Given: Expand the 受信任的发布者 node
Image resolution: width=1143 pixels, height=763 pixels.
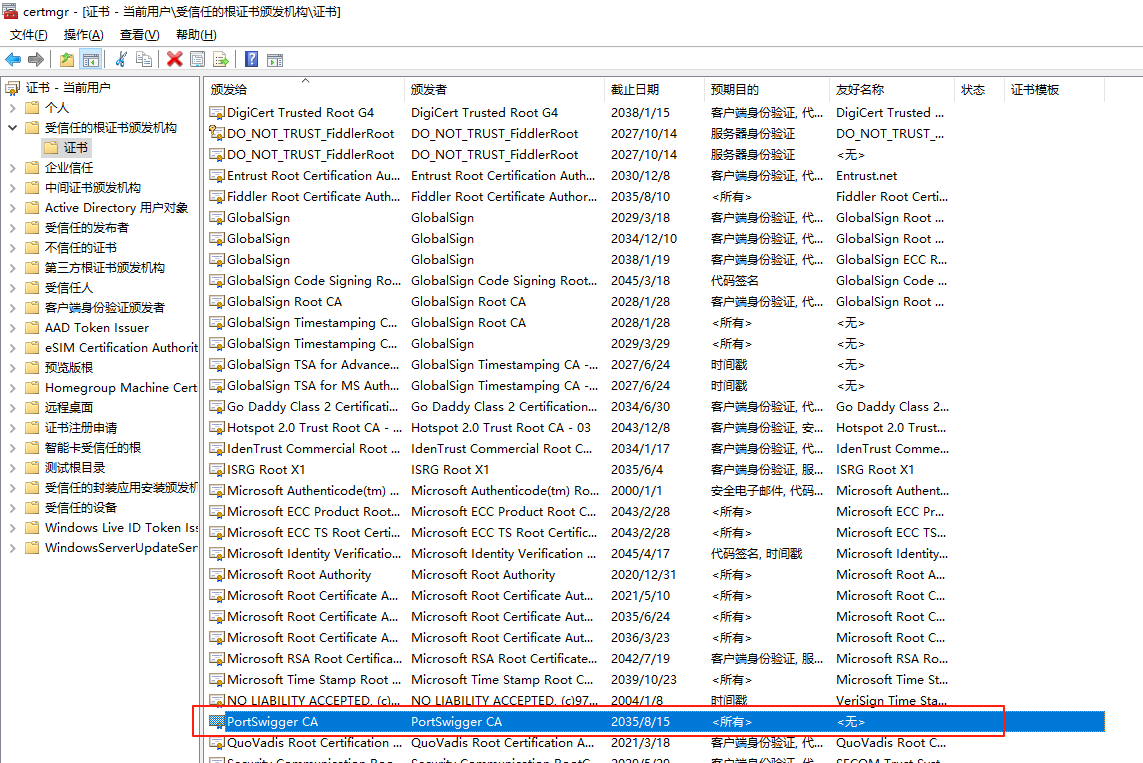Looking at the screenshot, I should (12, 227).
